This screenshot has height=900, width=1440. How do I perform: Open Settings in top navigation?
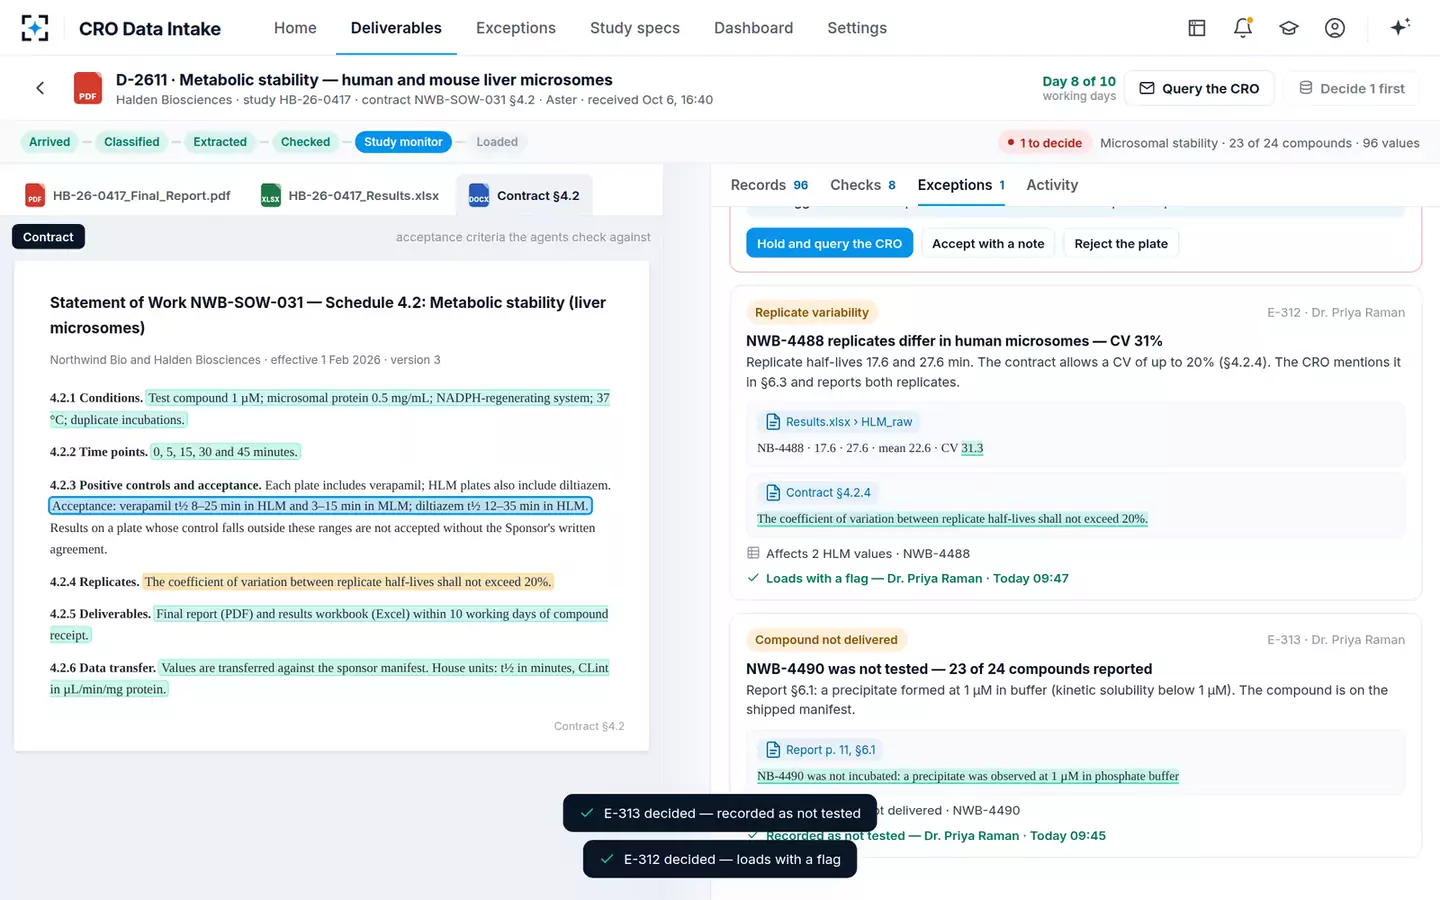(x=857, y=28)
